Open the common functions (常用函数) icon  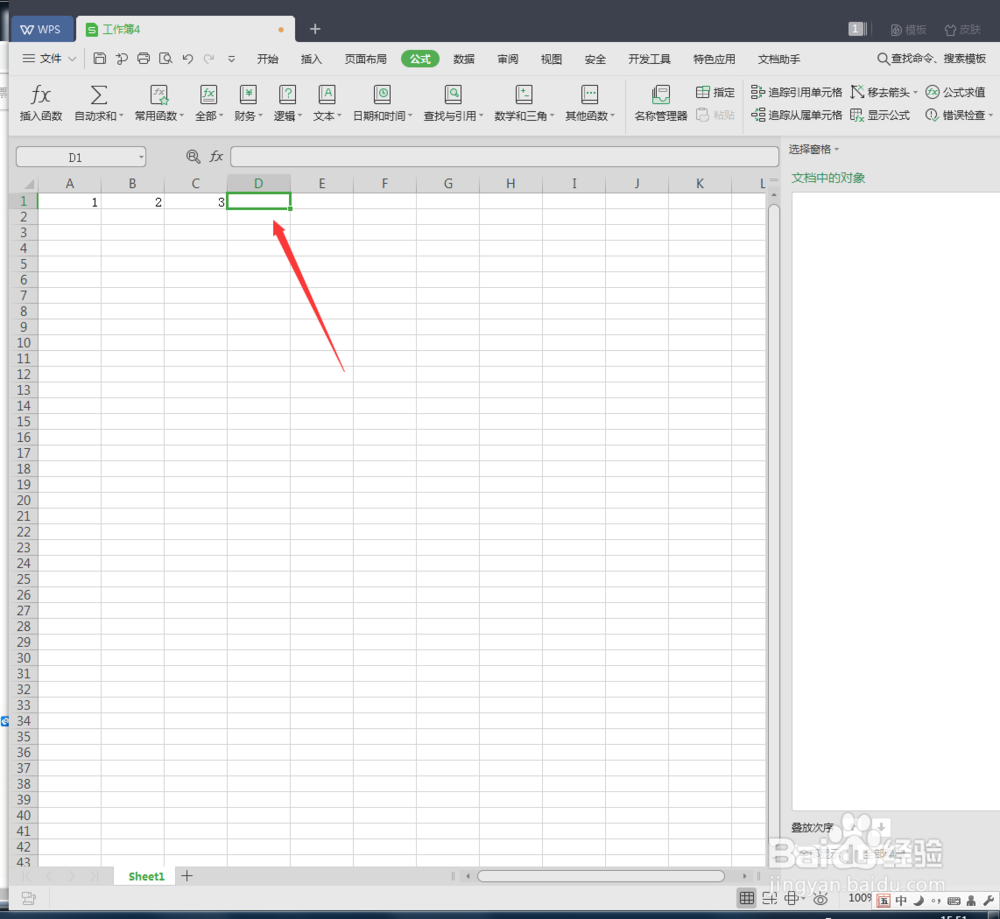[159, 95]
